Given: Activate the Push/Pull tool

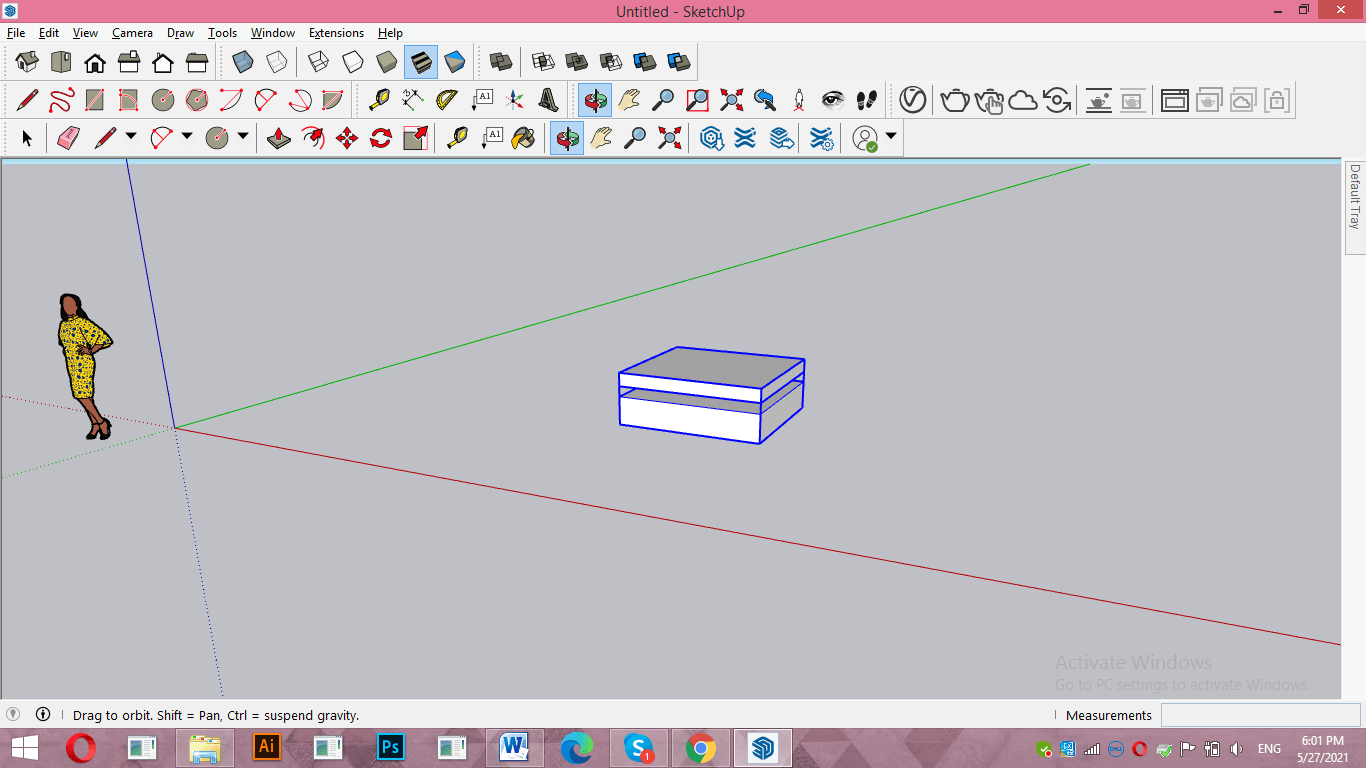Looking at the screenshot, I should coord(279,138).
